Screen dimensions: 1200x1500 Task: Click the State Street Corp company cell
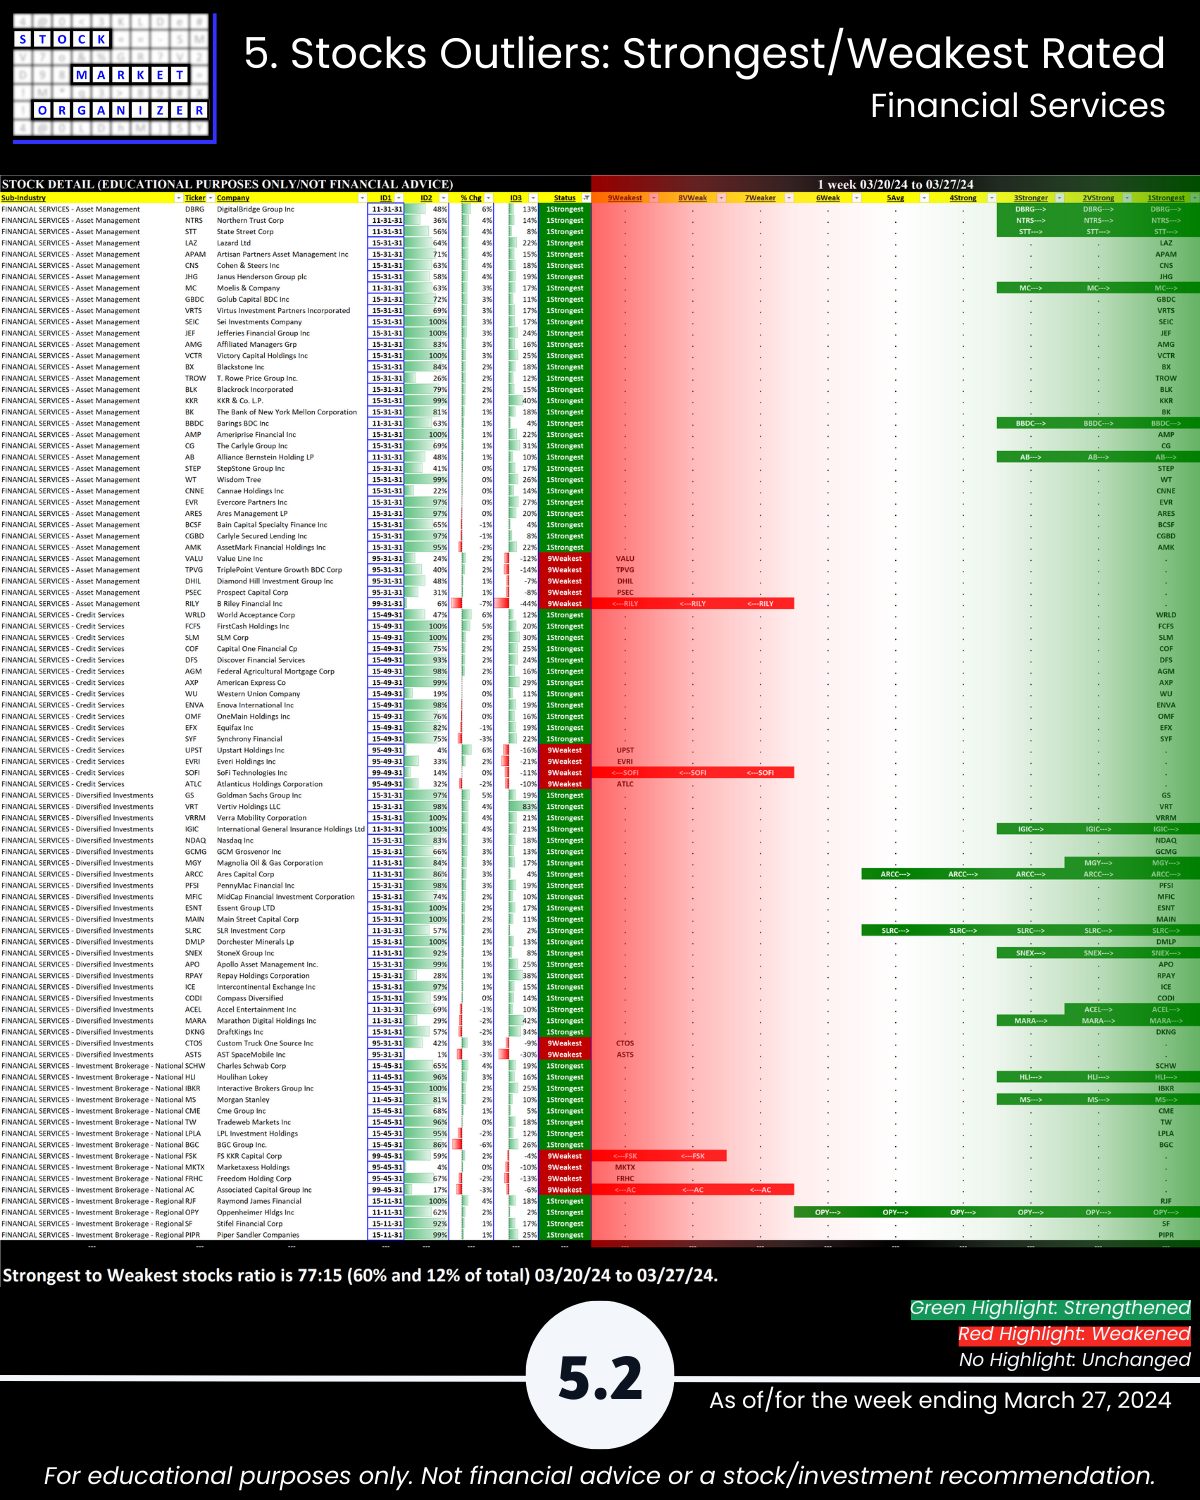pyautogui.click(x=291, y=232)
